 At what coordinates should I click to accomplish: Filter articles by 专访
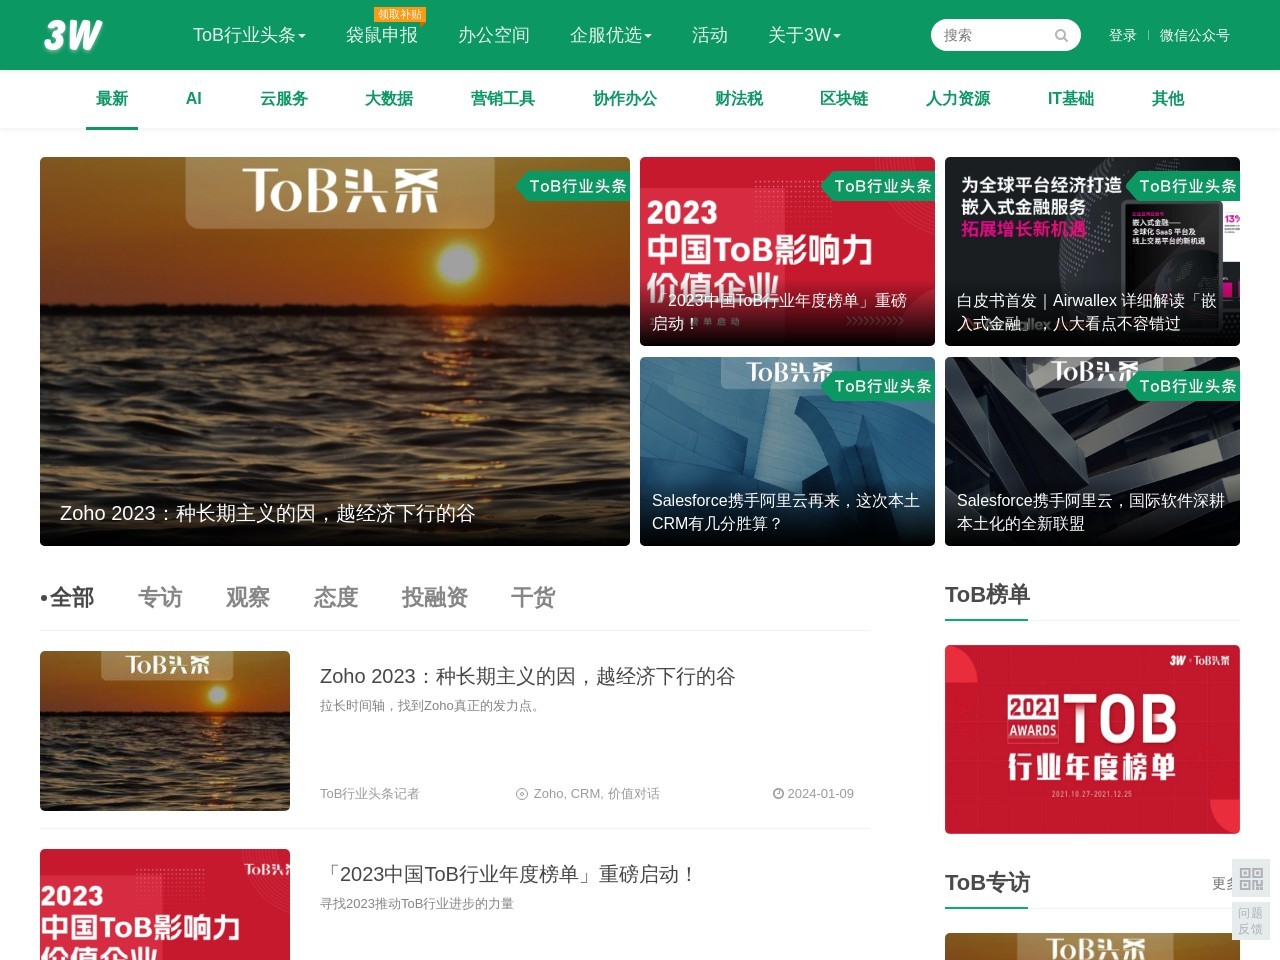coord(160,598)
